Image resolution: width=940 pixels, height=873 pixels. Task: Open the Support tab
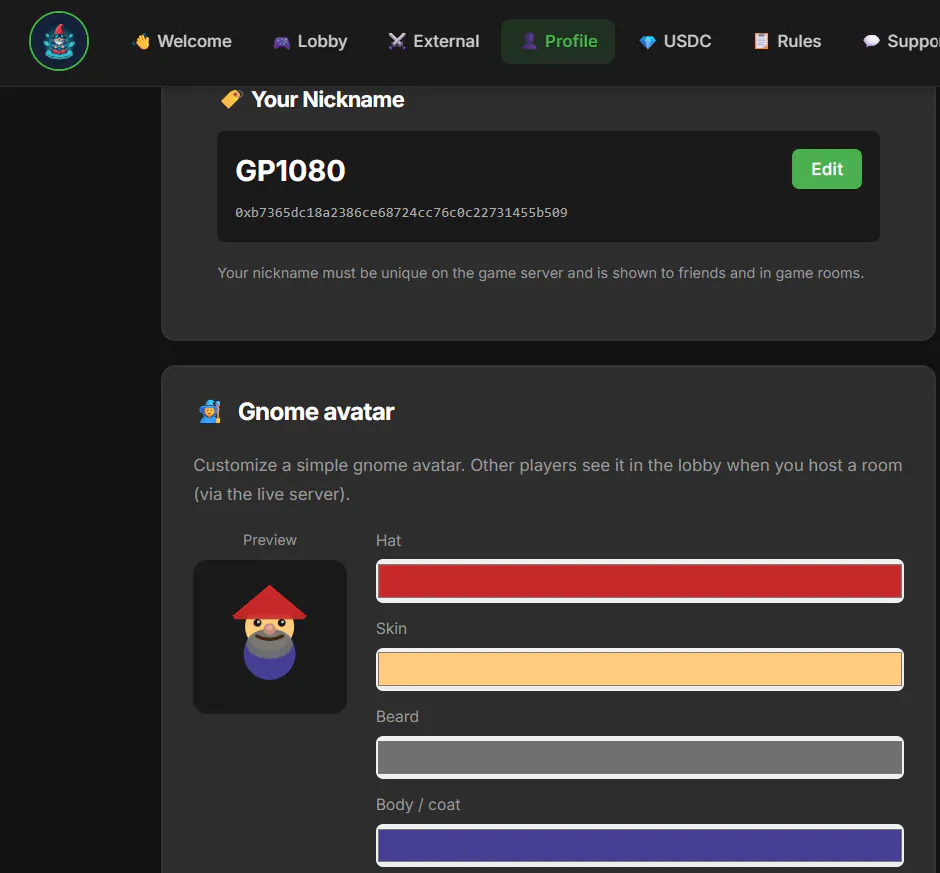tap(899, 41)
